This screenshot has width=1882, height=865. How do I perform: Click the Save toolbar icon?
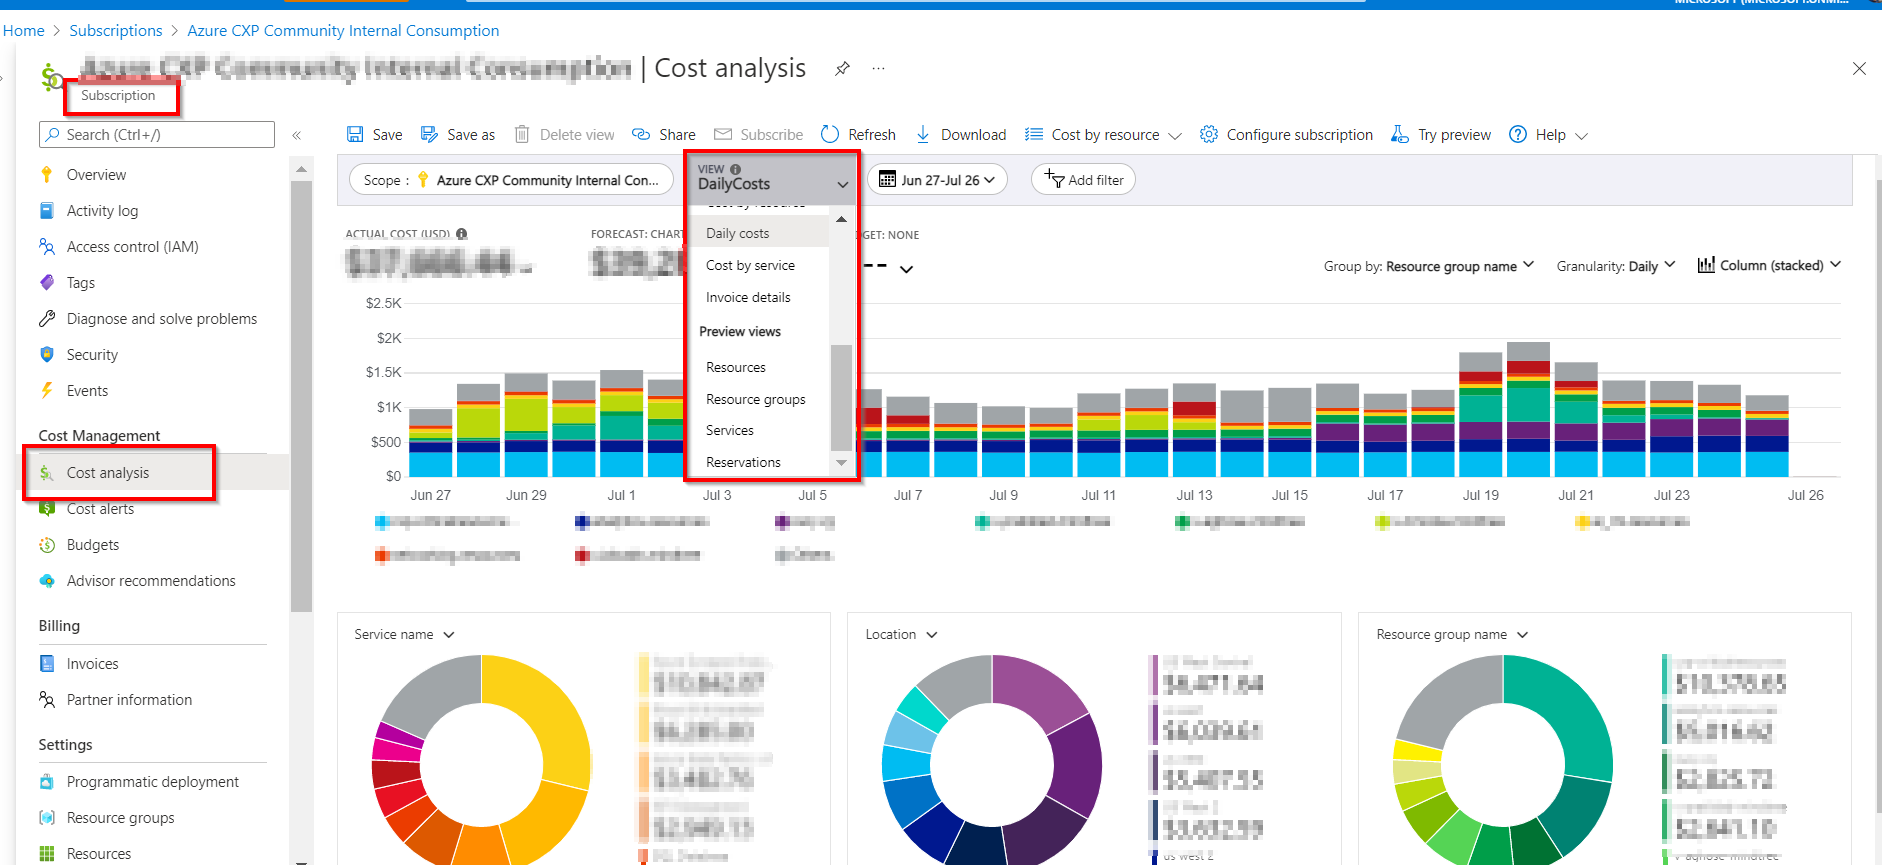tap(355, 134)
